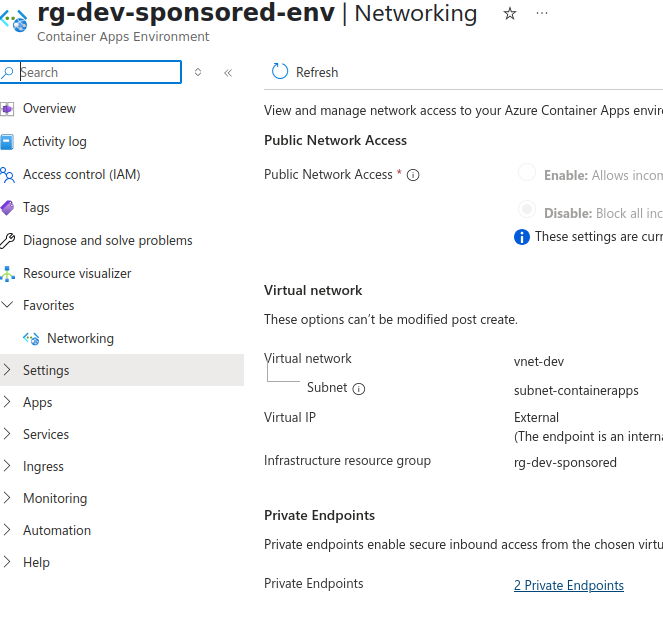
Task: Open Tags menu item
Action: [x=36, y=208]
